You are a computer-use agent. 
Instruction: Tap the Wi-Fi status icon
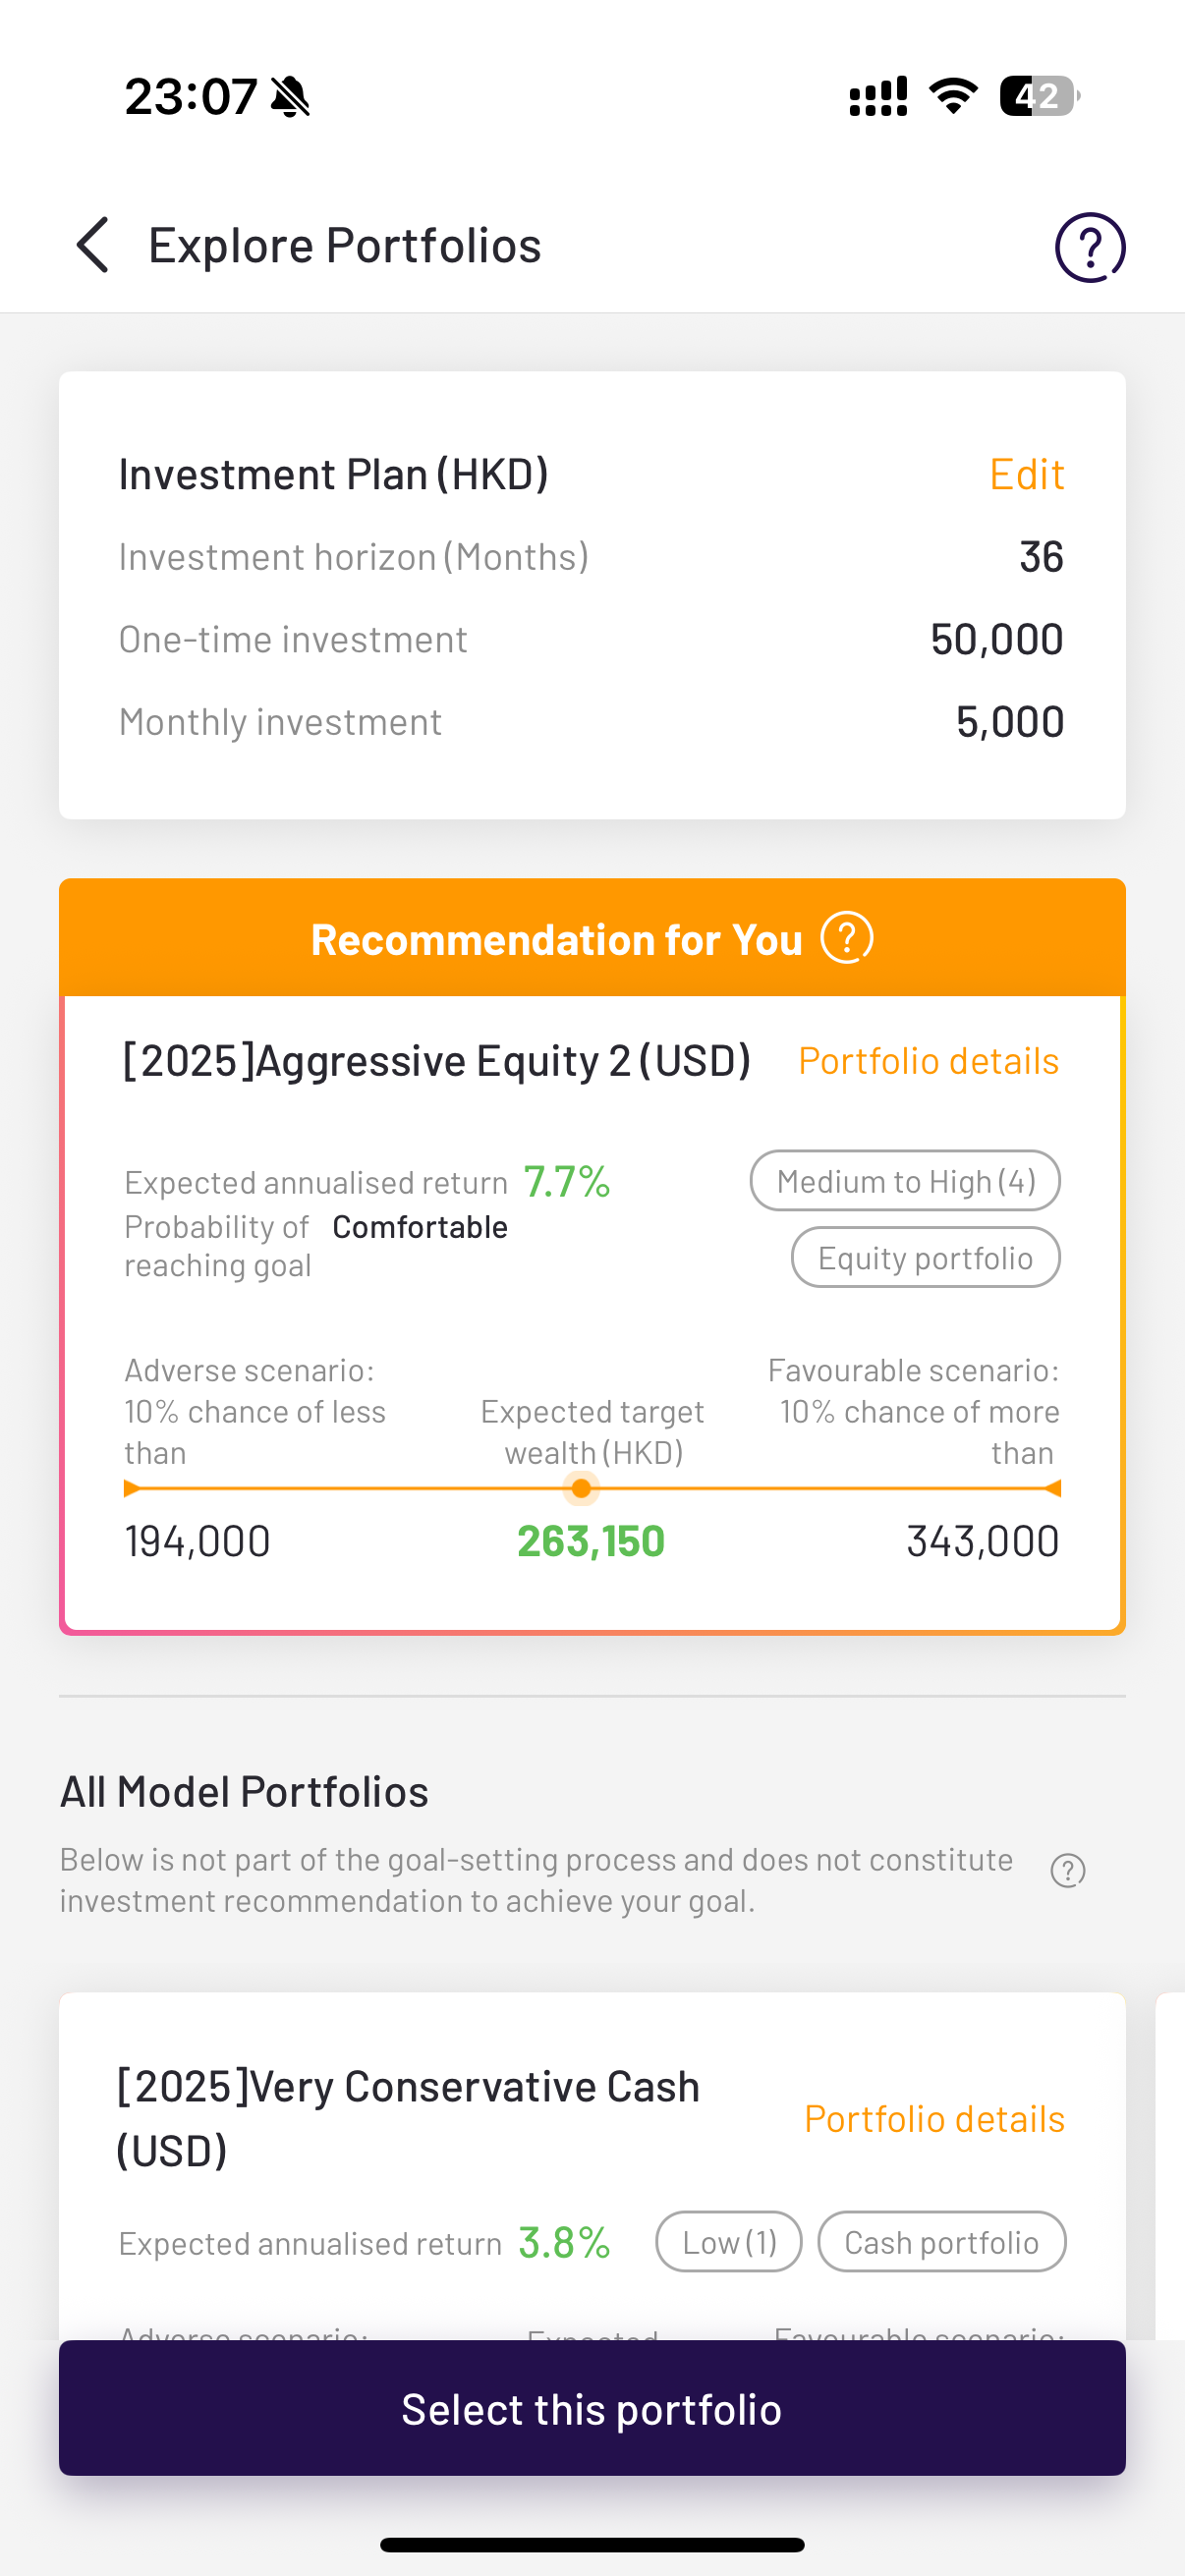tap(953, 97)
